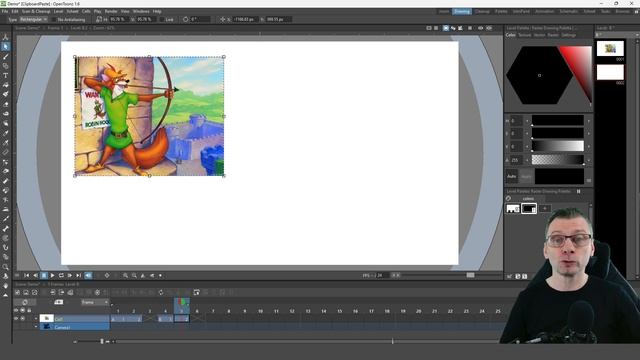Screen dimensions: 640x360
Task: Click the reframe repeat icon in timeline toolbar
Action: 160,292
